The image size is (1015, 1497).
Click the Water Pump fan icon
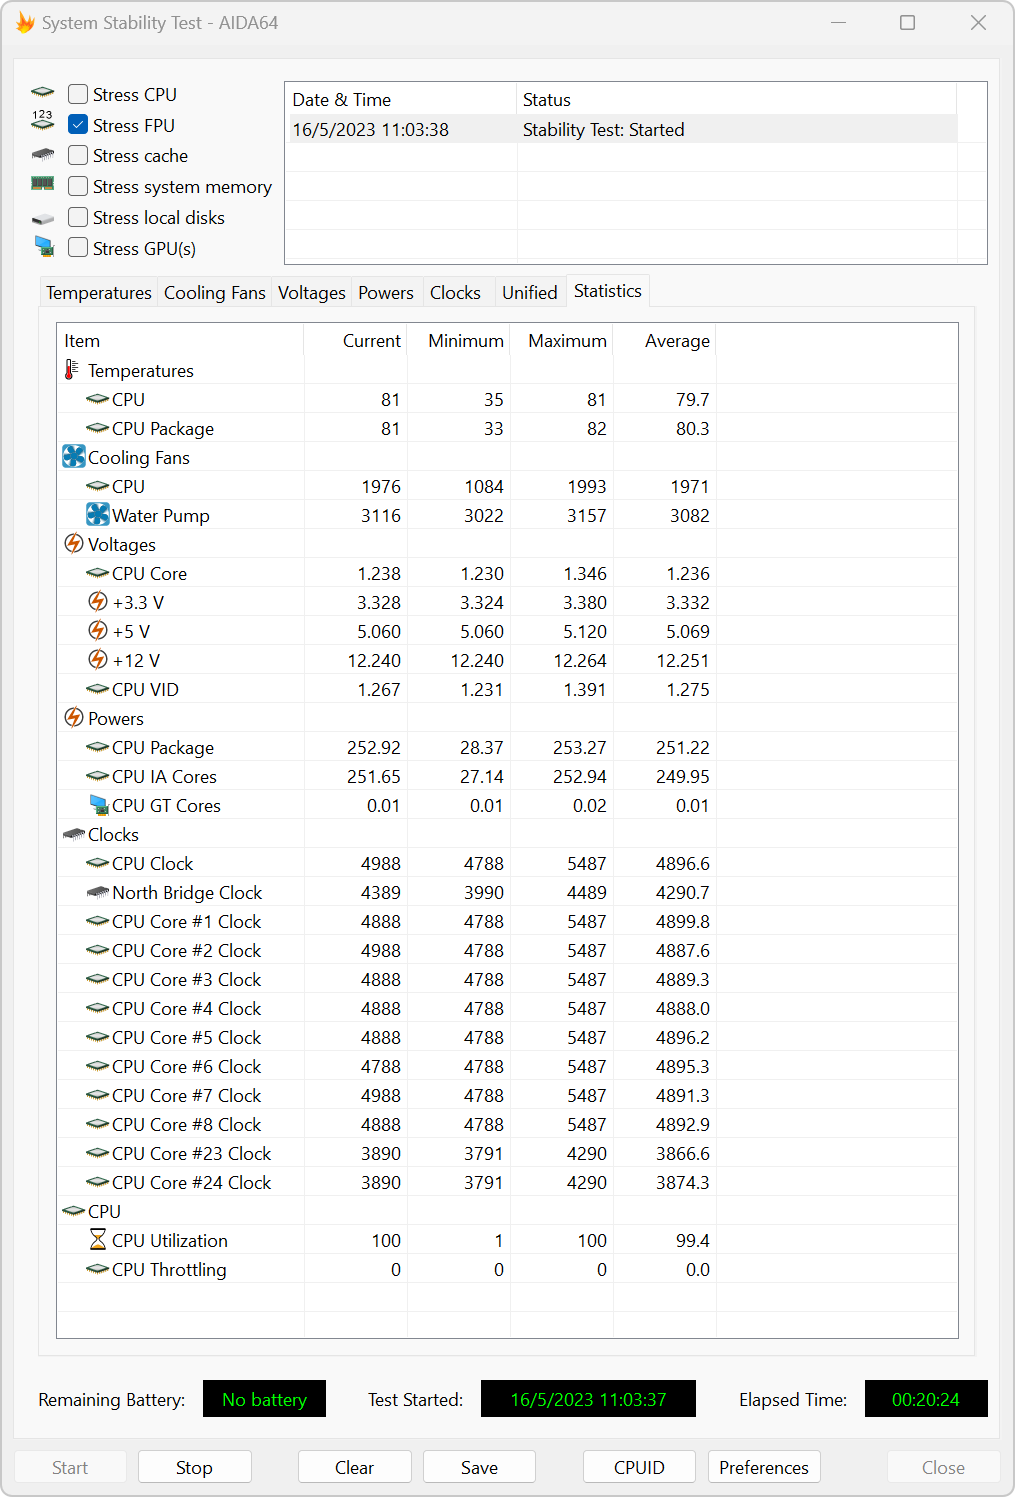(x=98, y=515)
